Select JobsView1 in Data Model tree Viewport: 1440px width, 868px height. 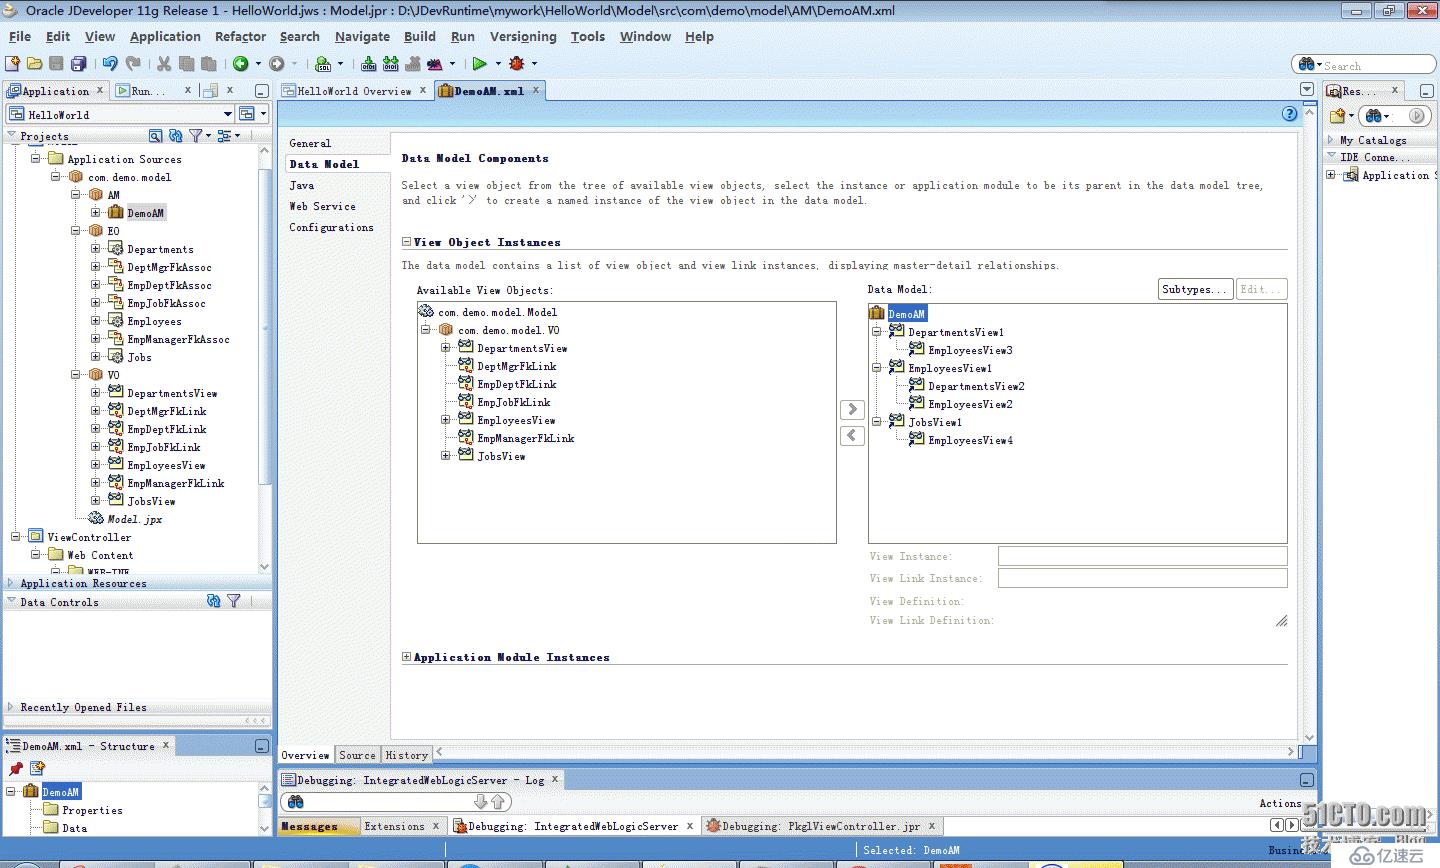tap(934, 422)
